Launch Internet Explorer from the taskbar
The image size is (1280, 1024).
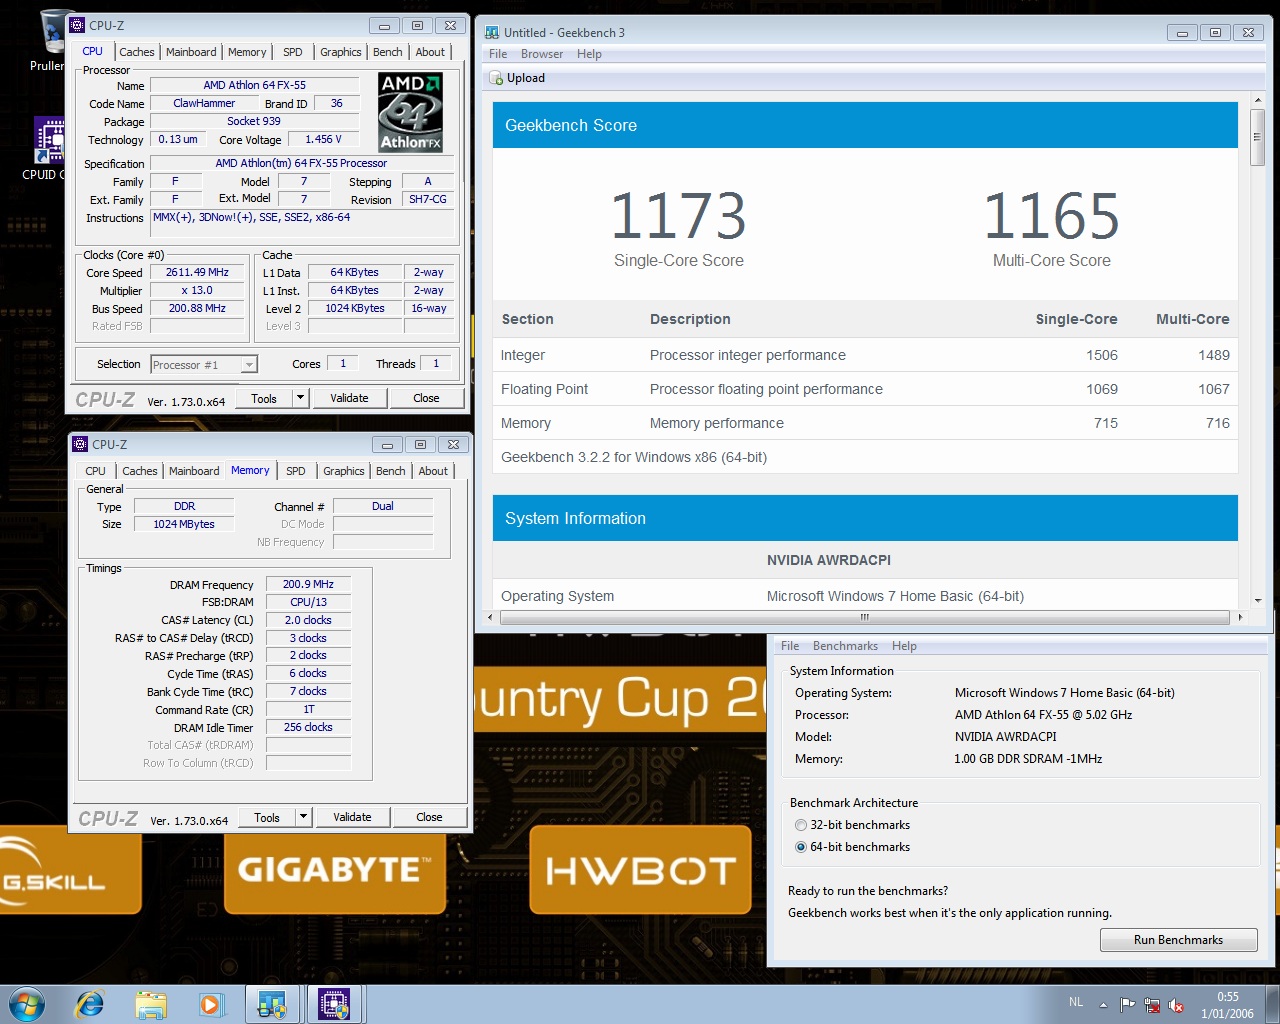90,1004
